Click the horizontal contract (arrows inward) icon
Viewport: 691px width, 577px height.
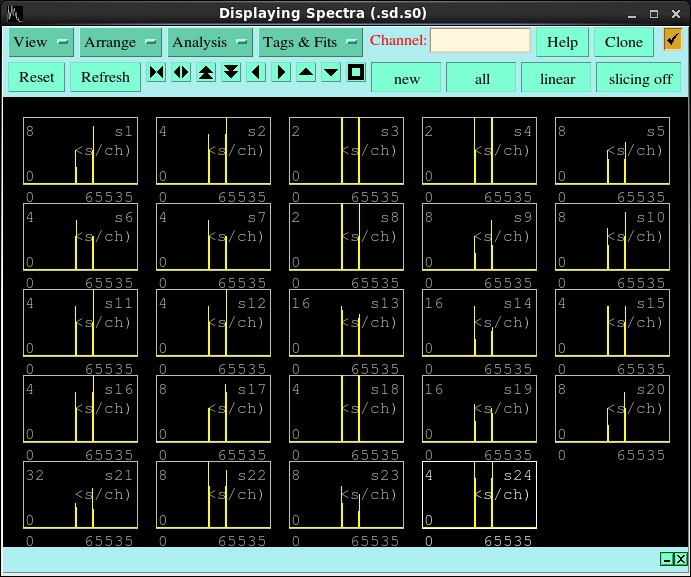(x=156, y=72)
